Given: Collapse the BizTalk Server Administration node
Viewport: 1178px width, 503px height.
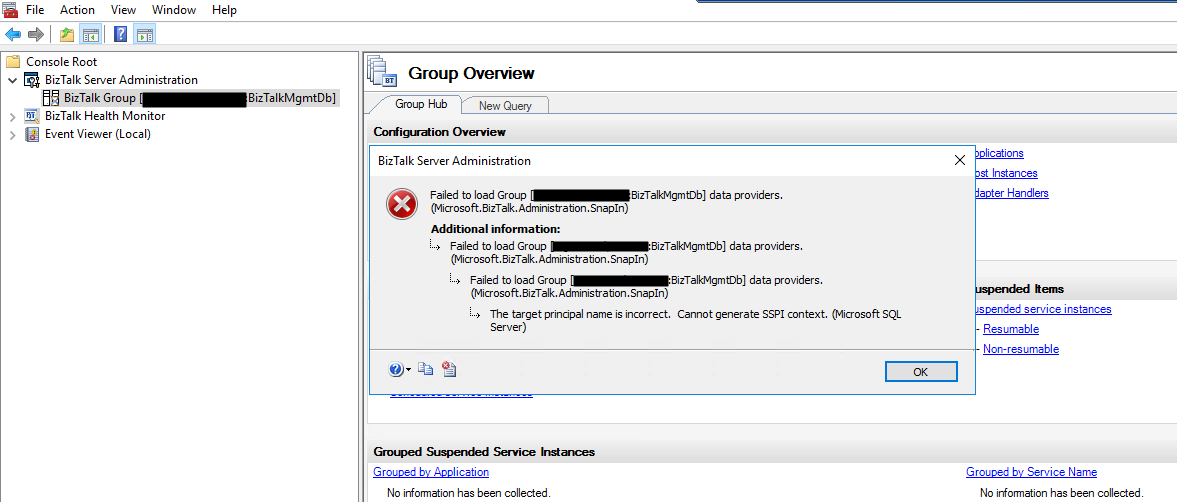Looking at the screenshot, I should click(12, 80).
